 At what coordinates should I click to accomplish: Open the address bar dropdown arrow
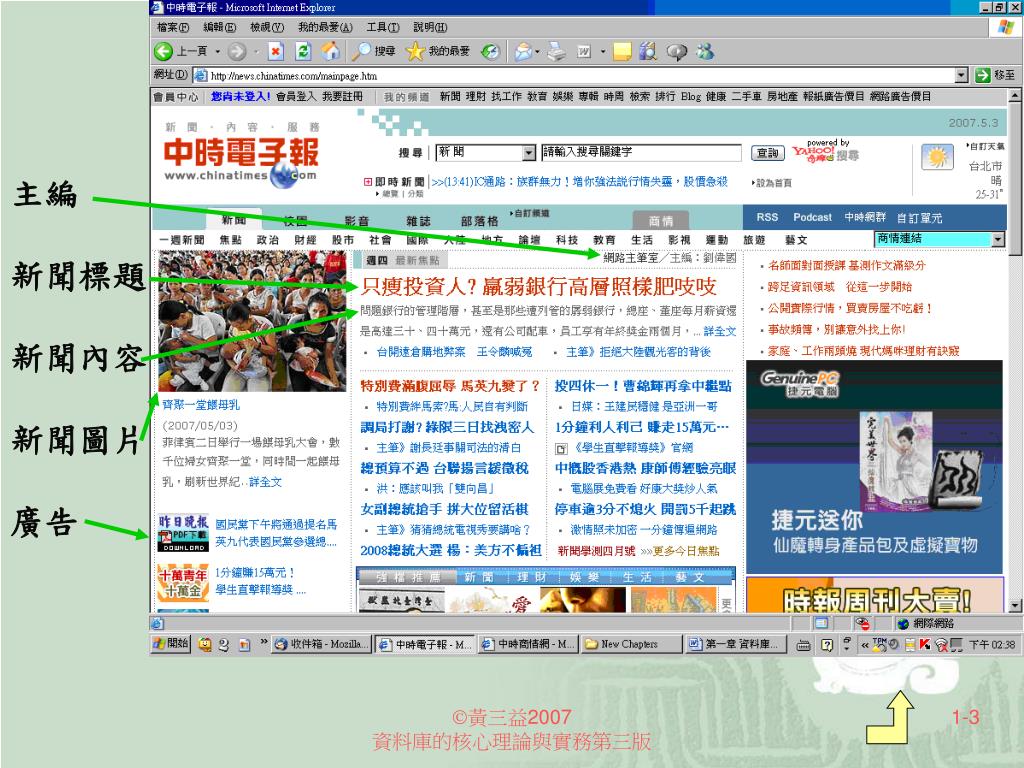961,76
